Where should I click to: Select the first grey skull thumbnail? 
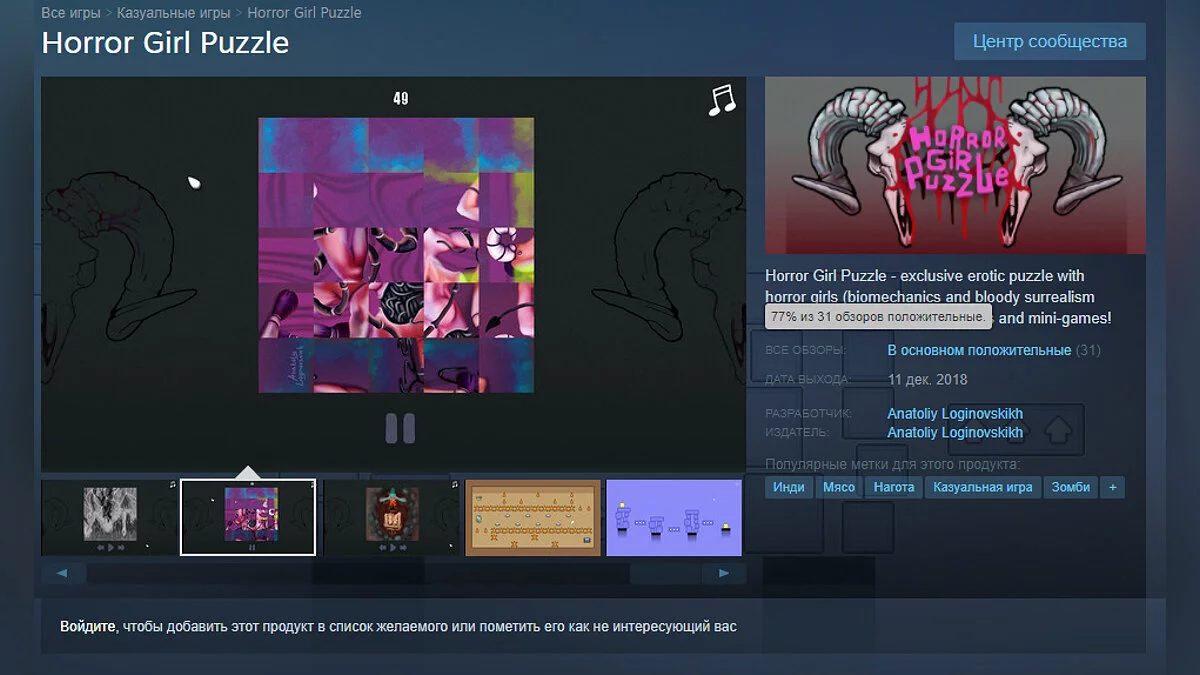click(x=109, y=517)
